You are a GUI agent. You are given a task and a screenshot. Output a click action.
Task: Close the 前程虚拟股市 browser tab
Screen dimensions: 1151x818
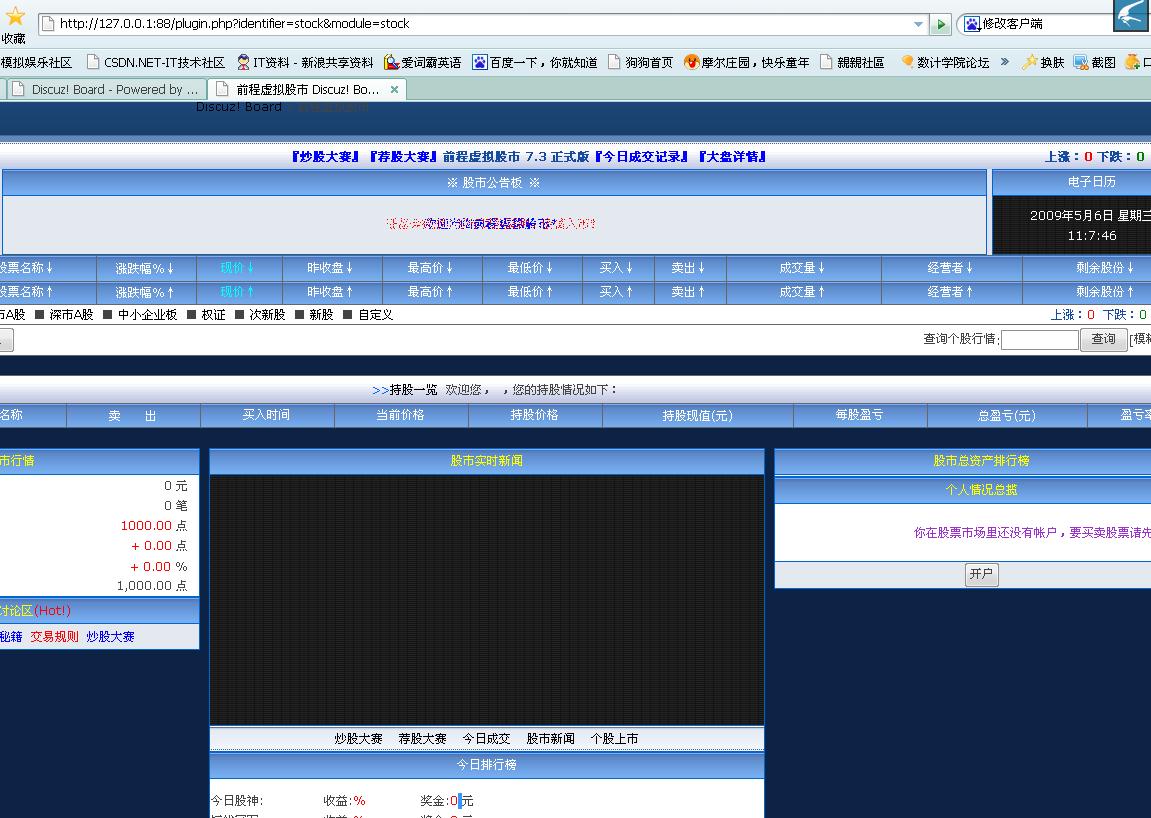click(394, 89)
